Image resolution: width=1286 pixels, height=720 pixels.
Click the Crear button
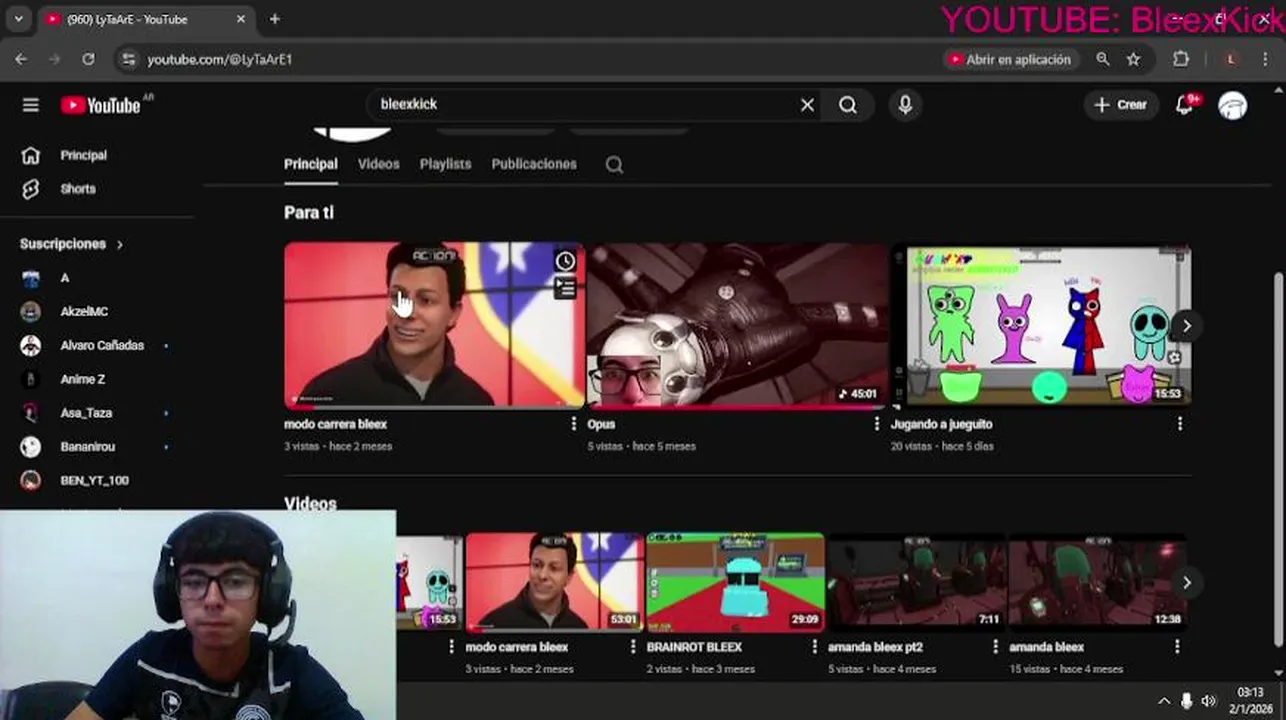click(x=1121, y=105)
